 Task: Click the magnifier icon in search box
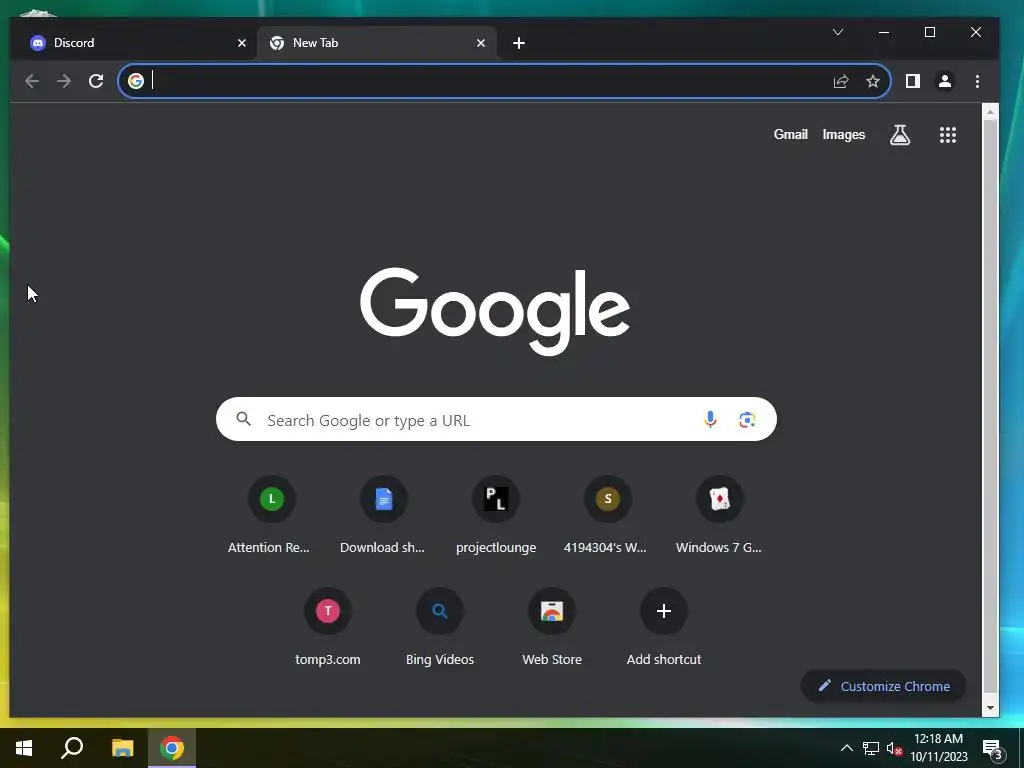[x=244, y=419]
